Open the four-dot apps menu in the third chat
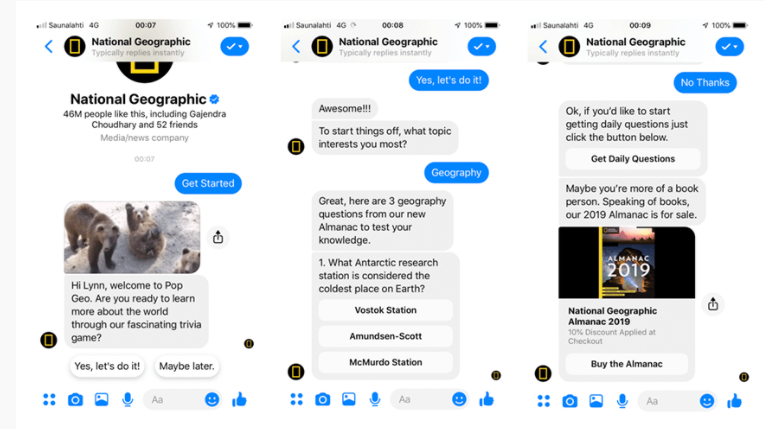Viewport: 765px width, 429px height. (x=544, y=401)
